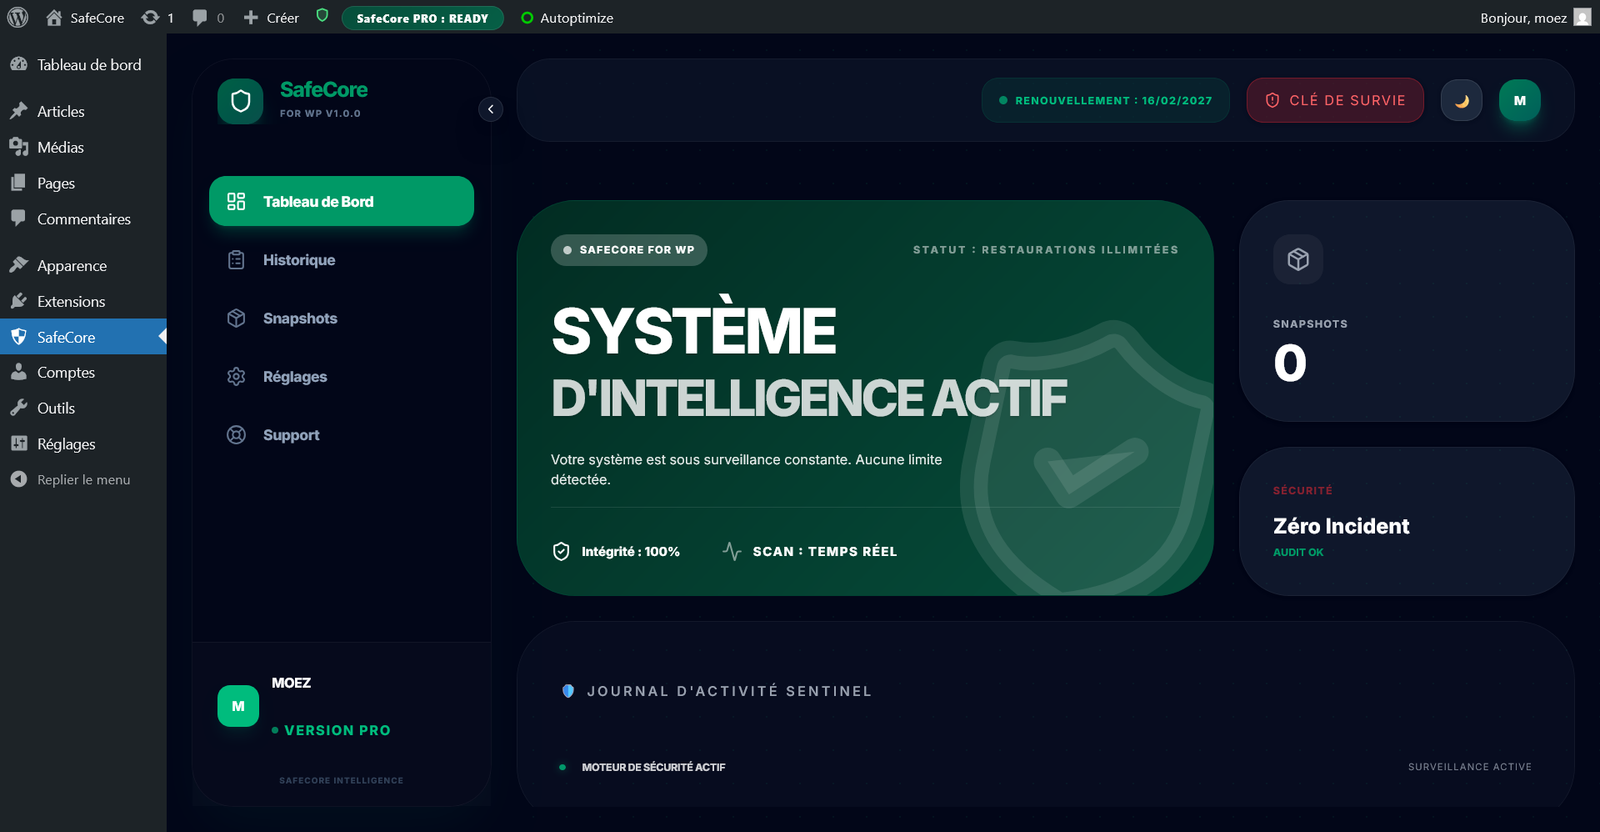Click the VERSION PRO label
This screenshot has width=1600, height=832.
[337, 731]
